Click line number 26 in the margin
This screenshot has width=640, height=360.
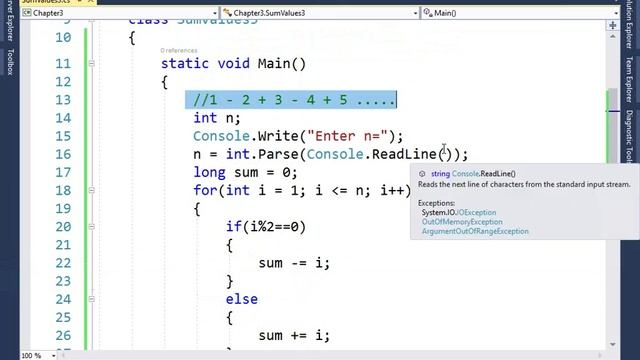pos(63,336)
